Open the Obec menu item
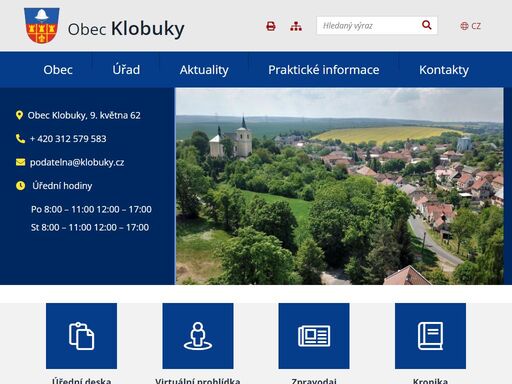This screenshot has height=384, width=512. [58, 70]
